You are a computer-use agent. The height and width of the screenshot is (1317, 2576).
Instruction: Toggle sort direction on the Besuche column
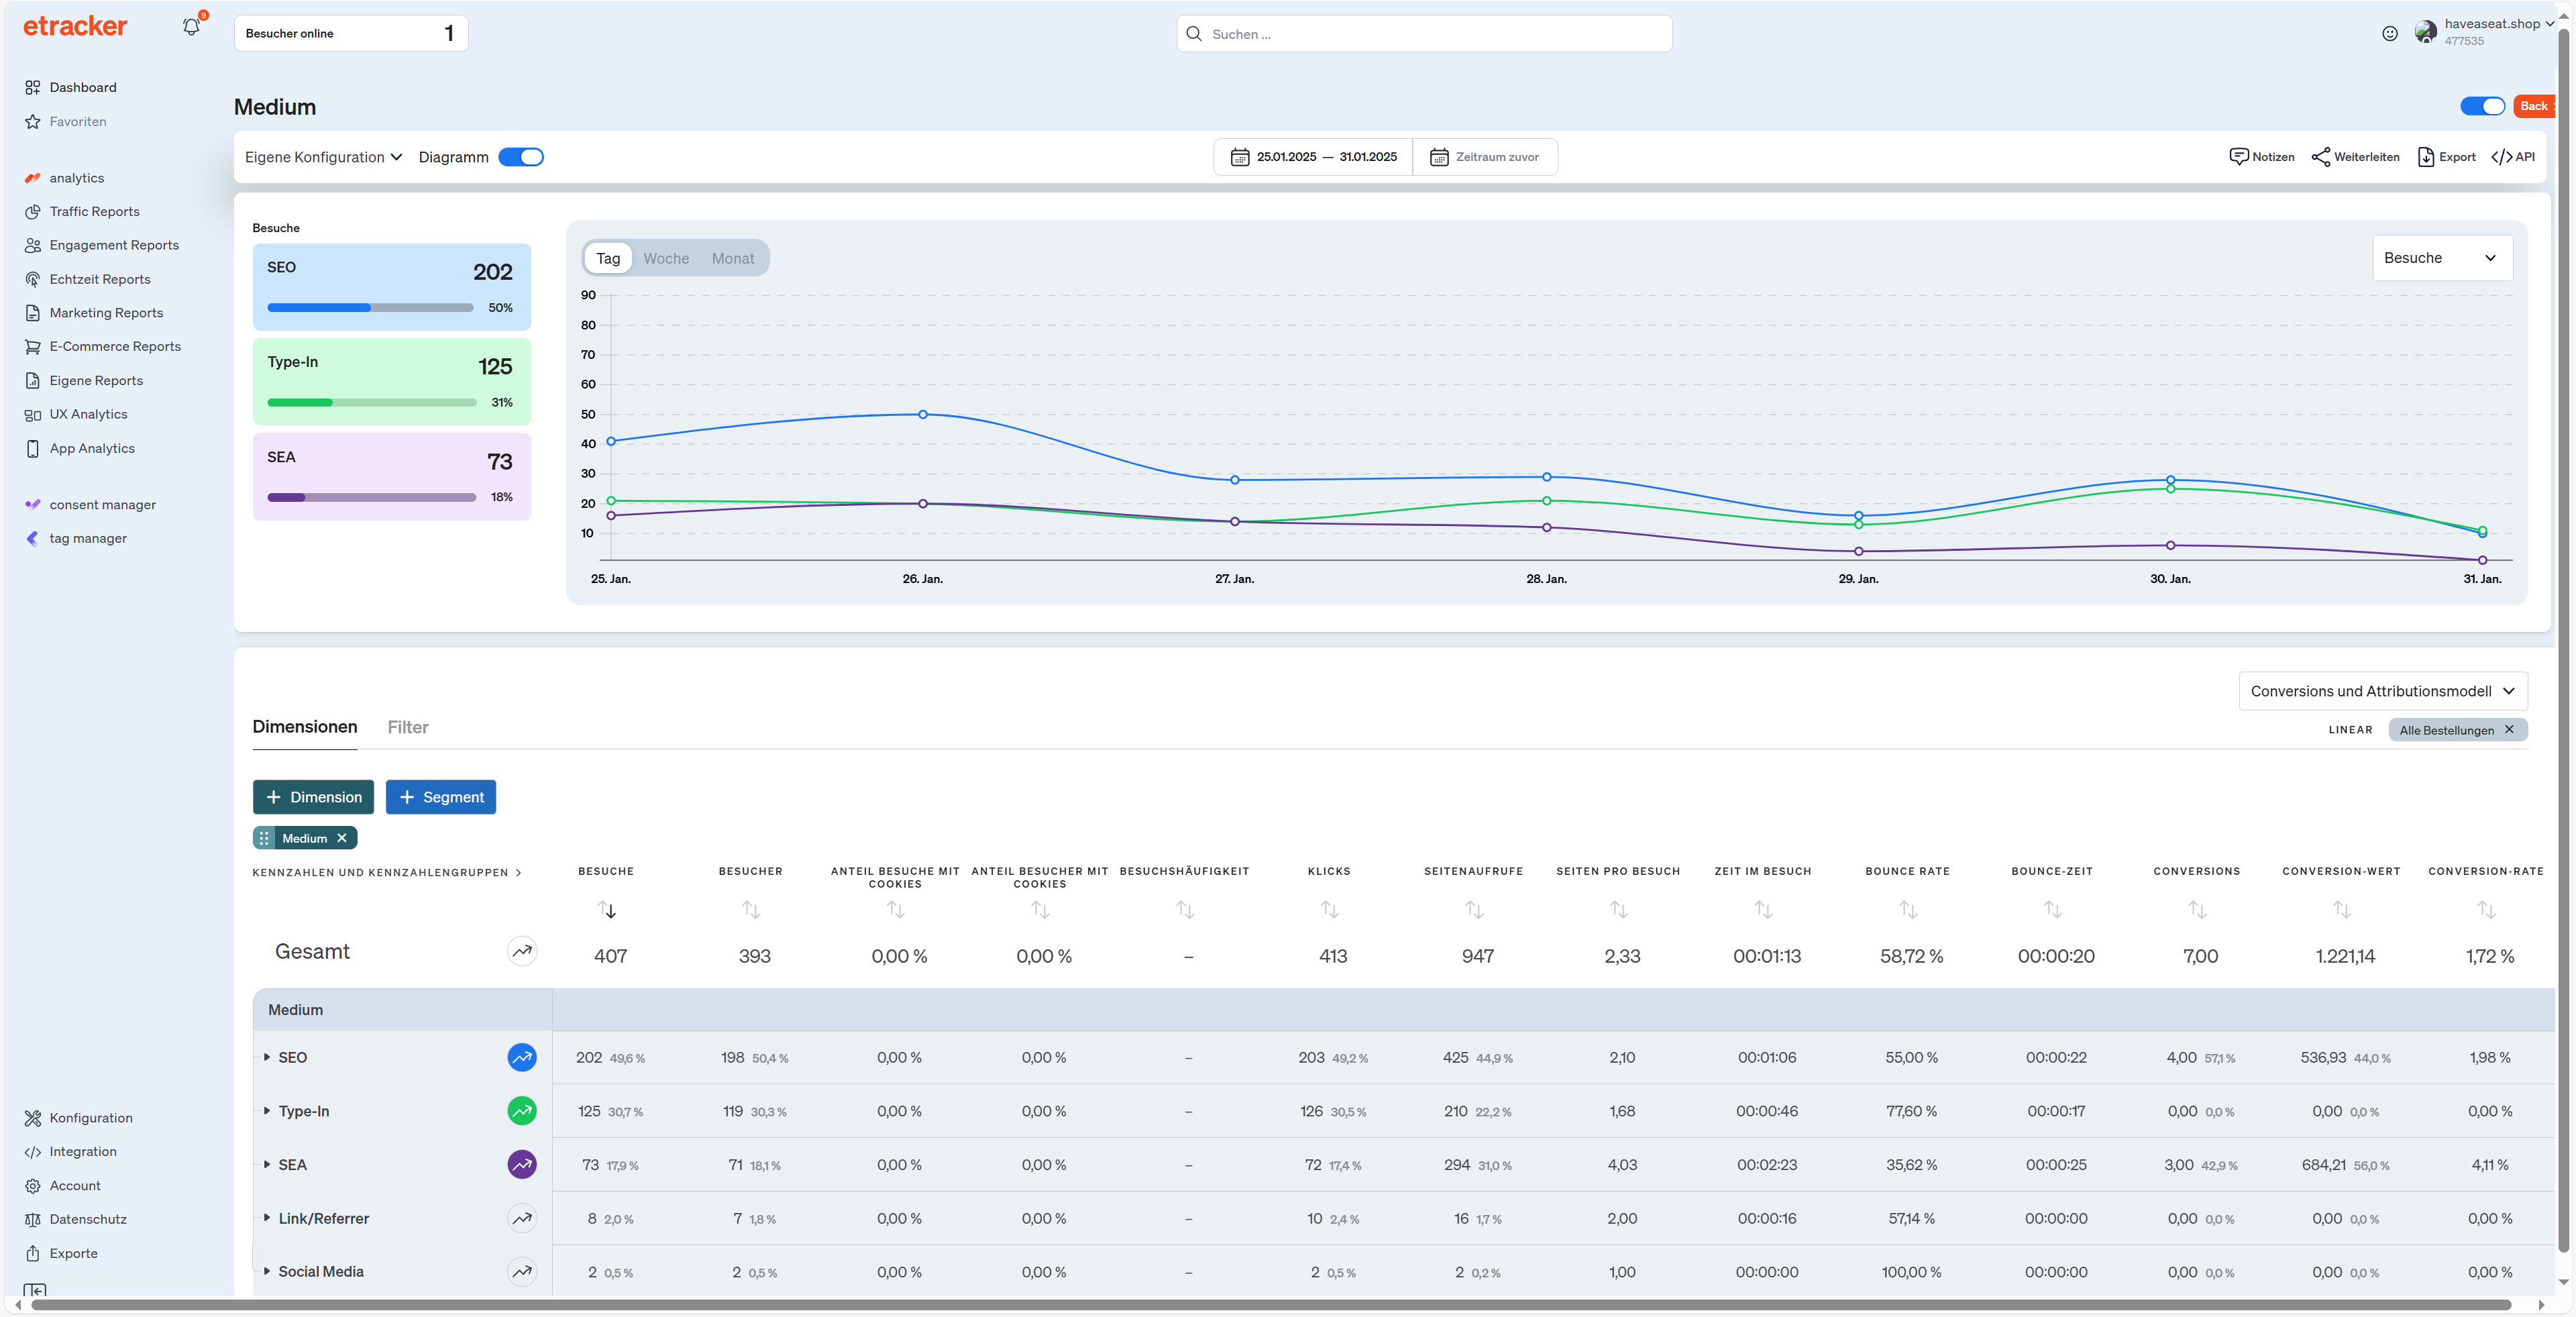[608, 911]
